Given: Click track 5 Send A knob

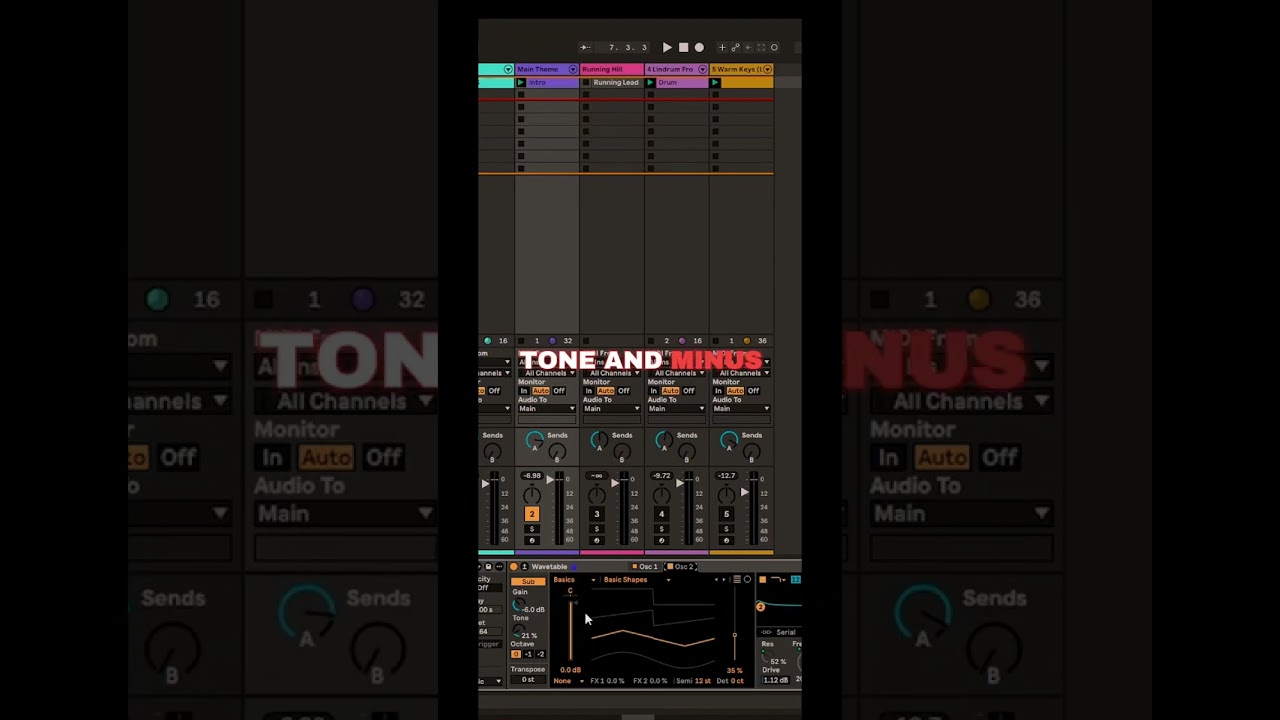Looking at the screenshot, I should click(x=728, y=439).
